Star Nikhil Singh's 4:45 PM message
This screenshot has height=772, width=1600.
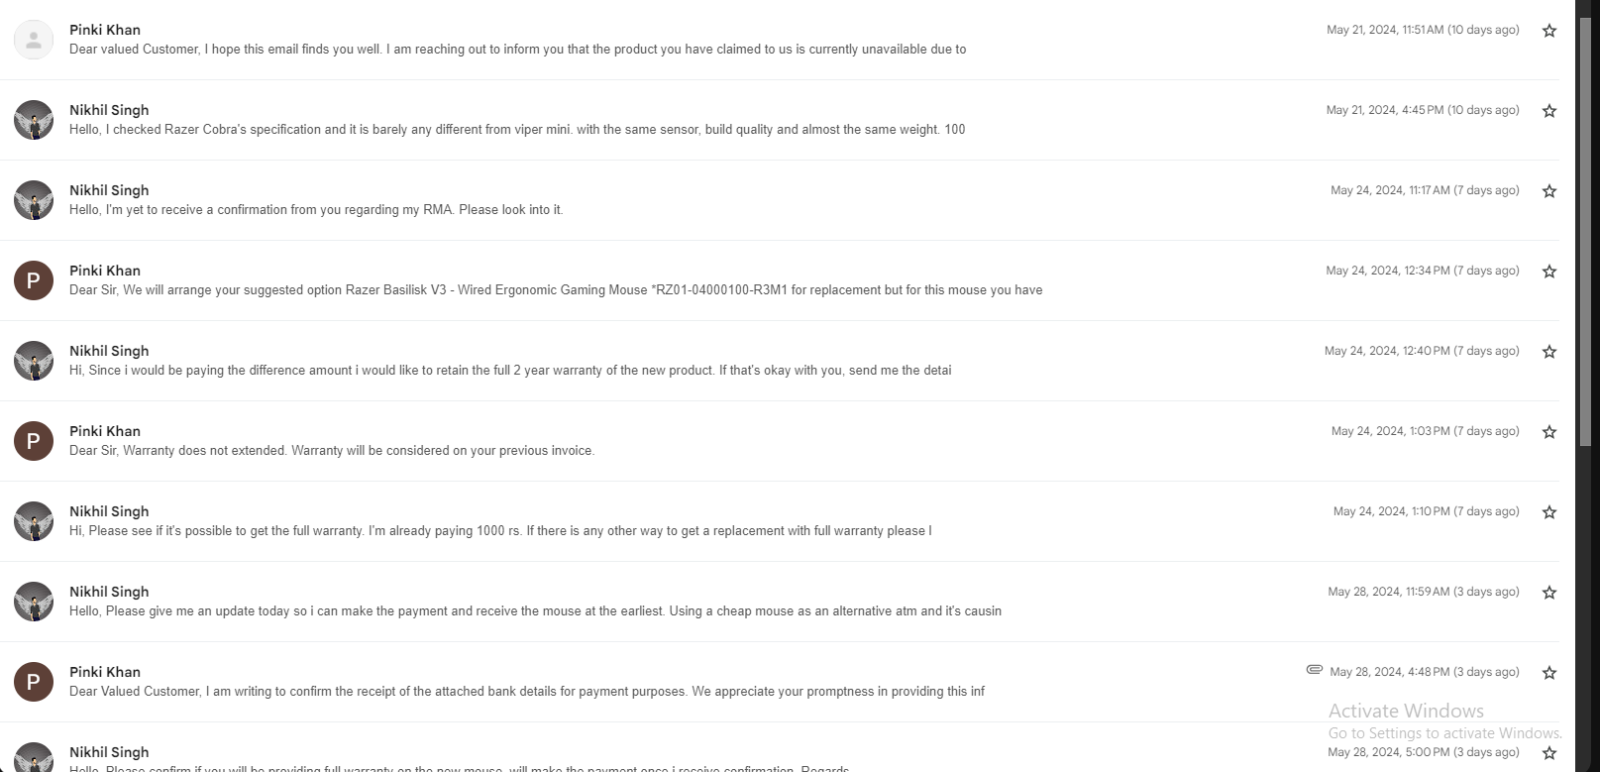point(1549,111)
